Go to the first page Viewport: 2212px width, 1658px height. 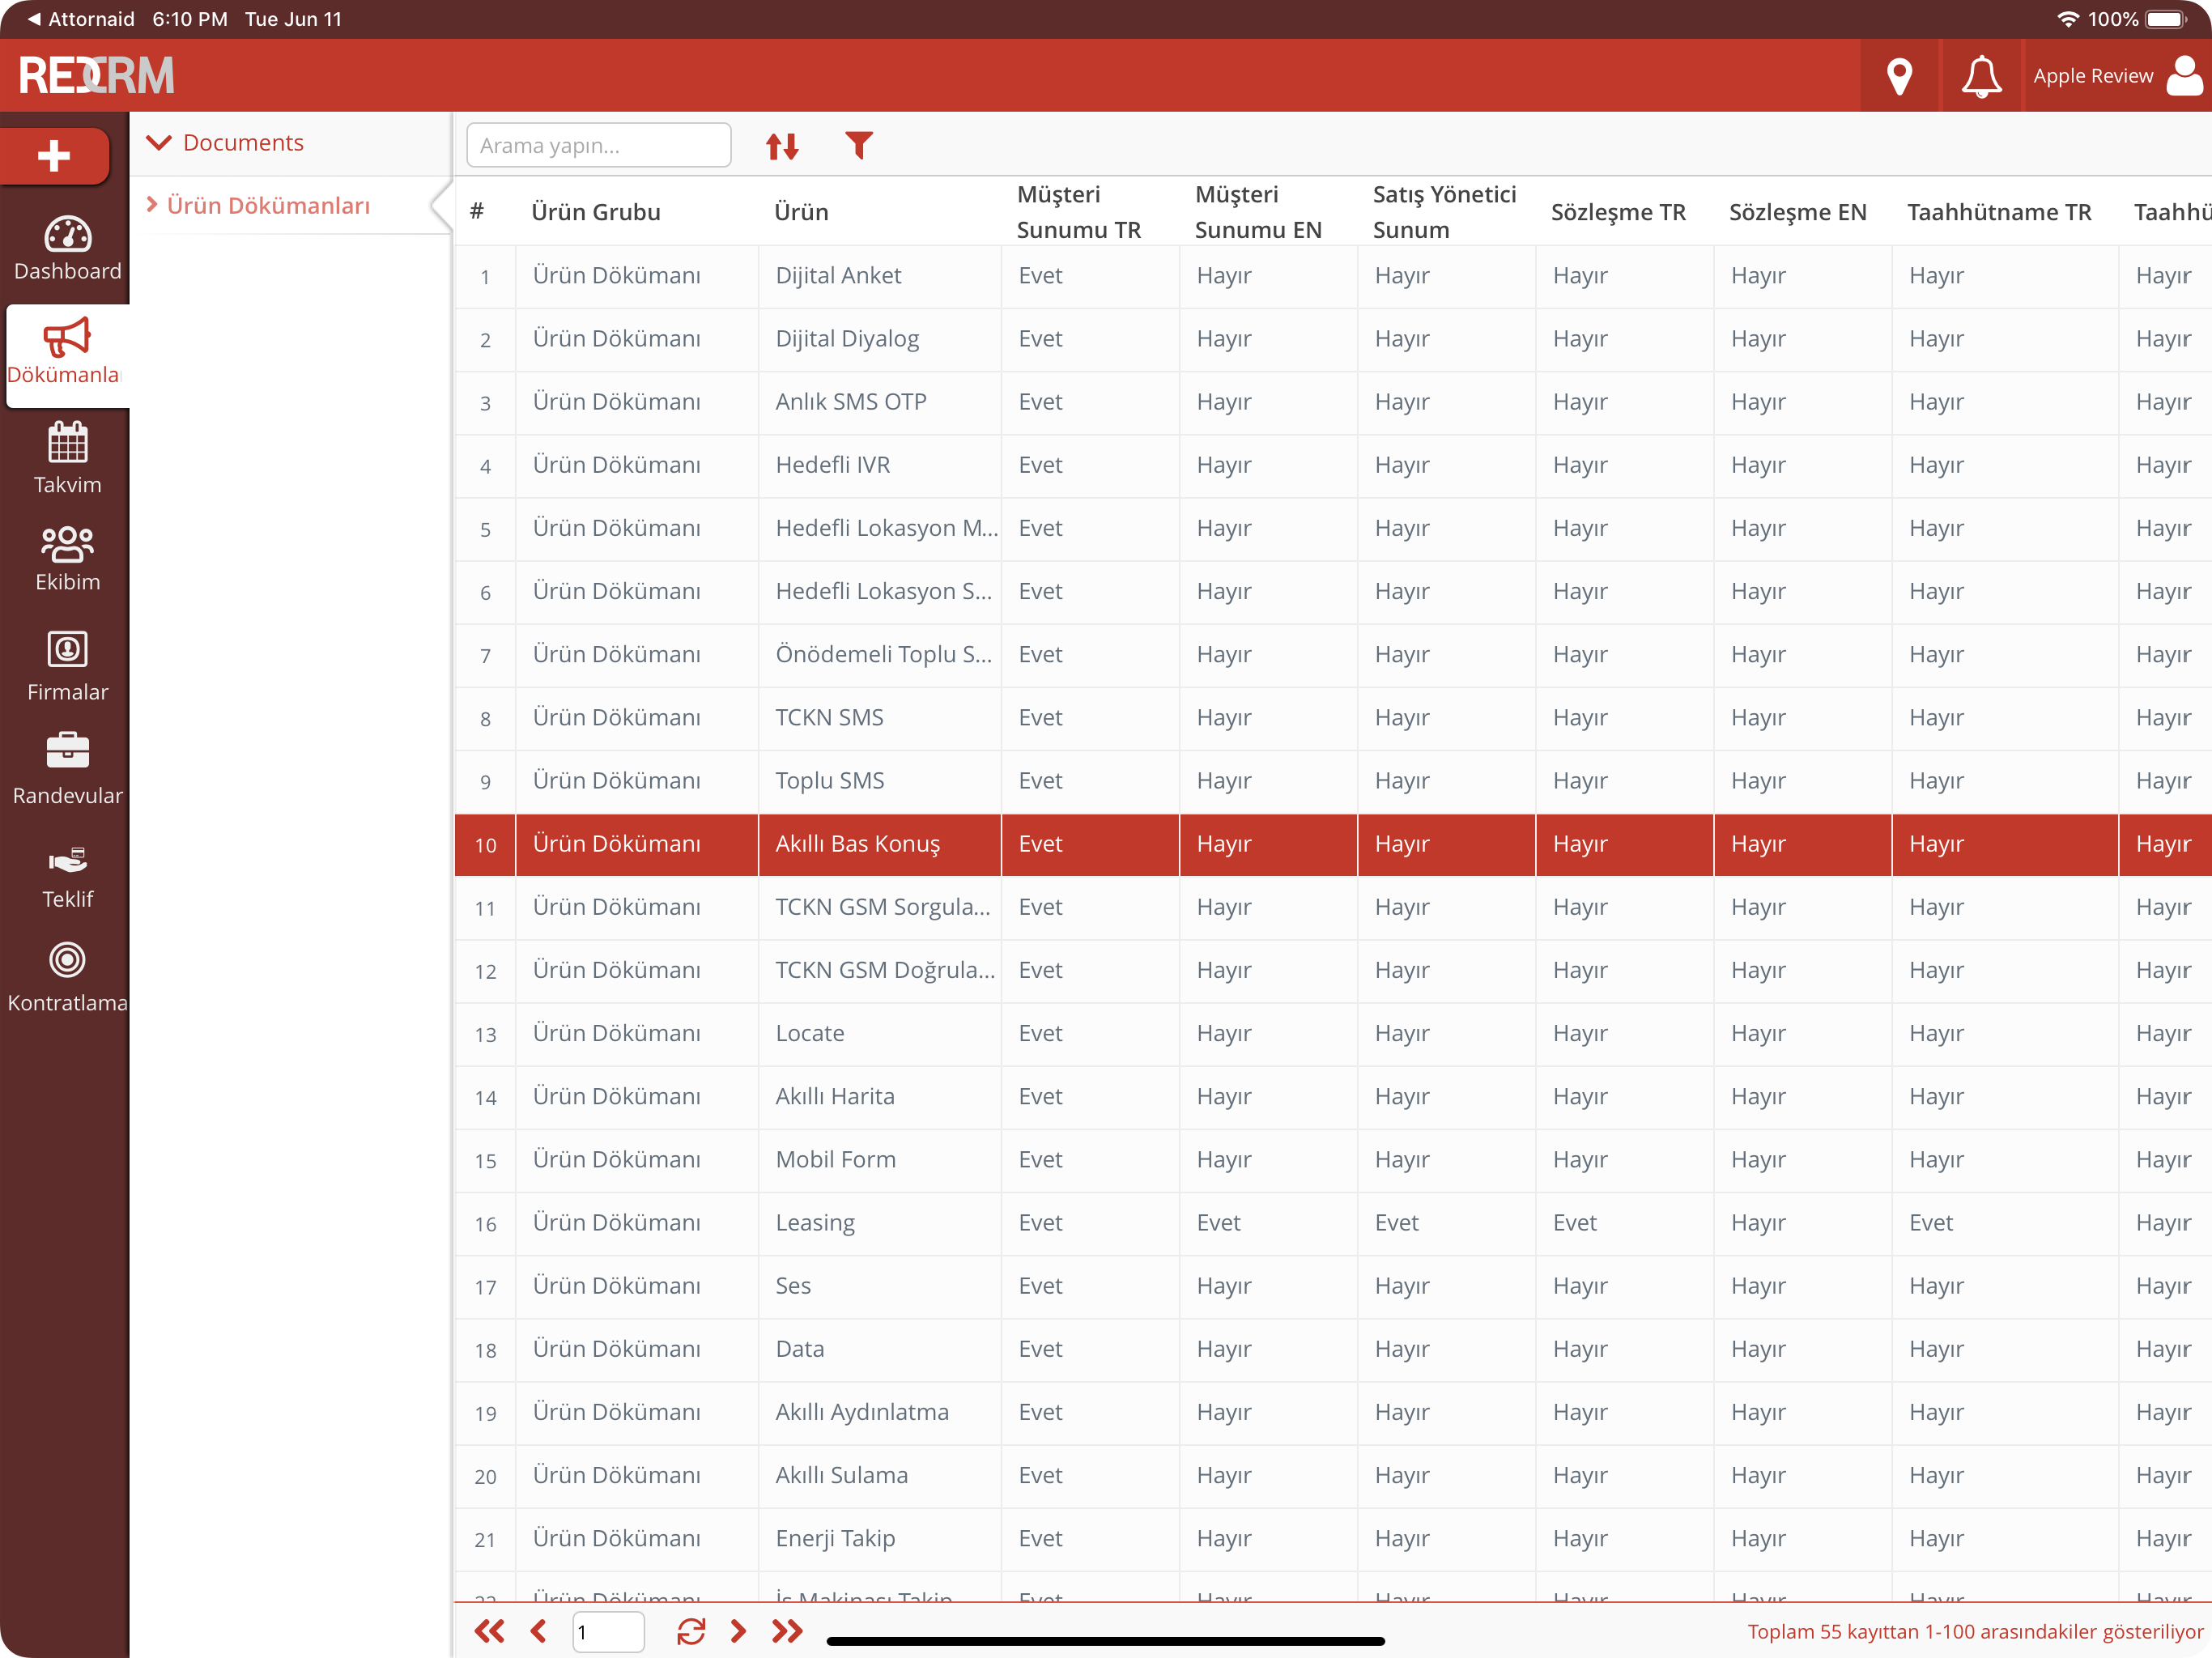(x=489, y=1632)
